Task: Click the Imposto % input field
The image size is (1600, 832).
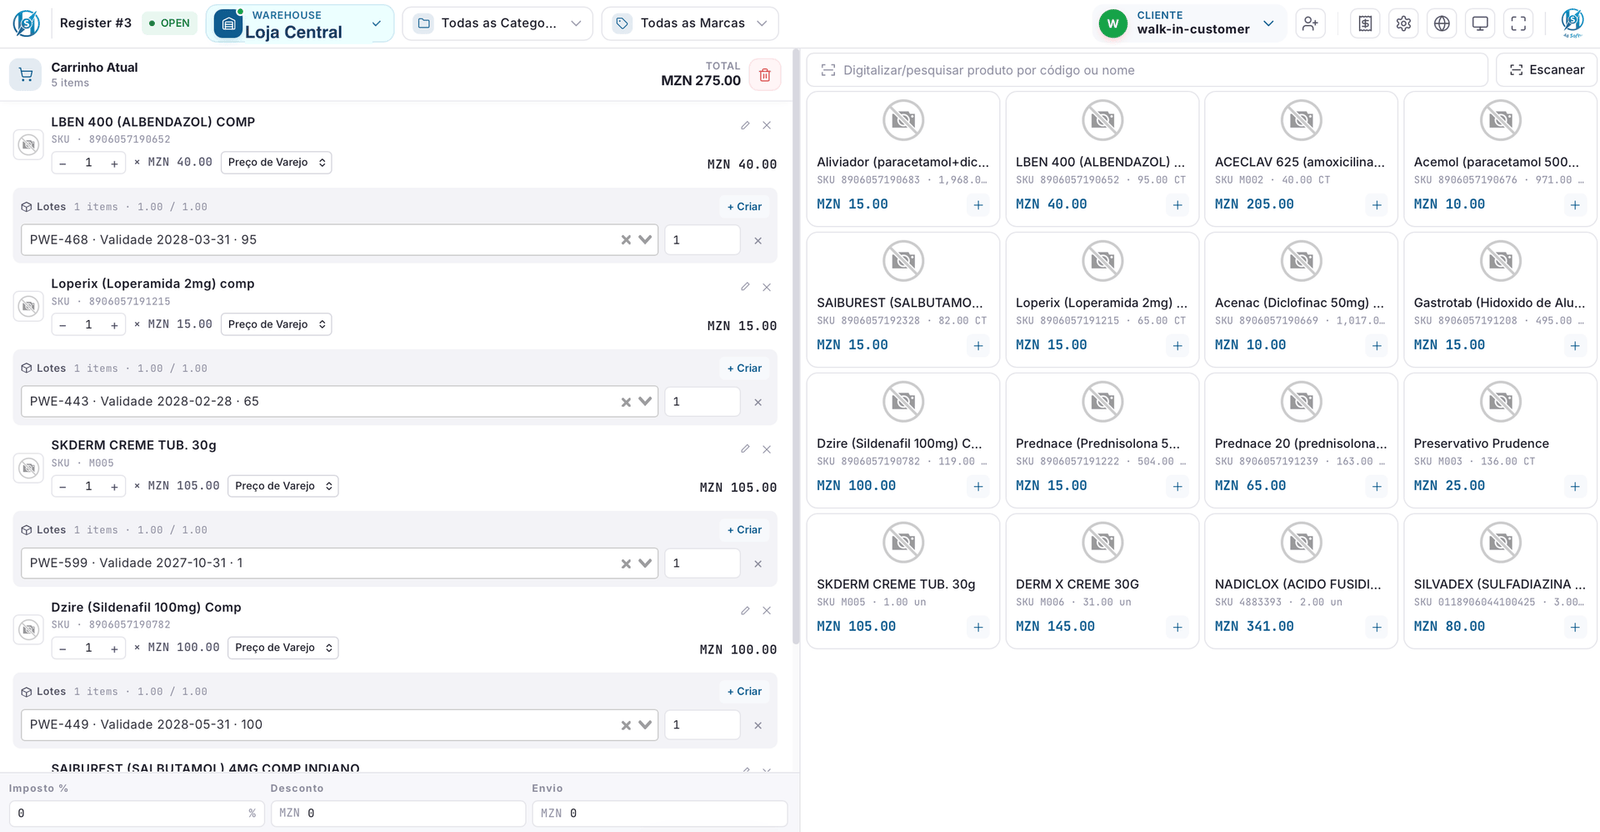Action: click(x=137, y=813)
